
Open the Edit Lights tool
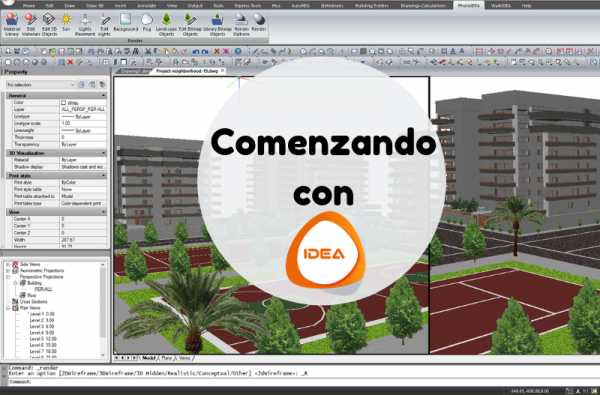(x=104, y=24)
